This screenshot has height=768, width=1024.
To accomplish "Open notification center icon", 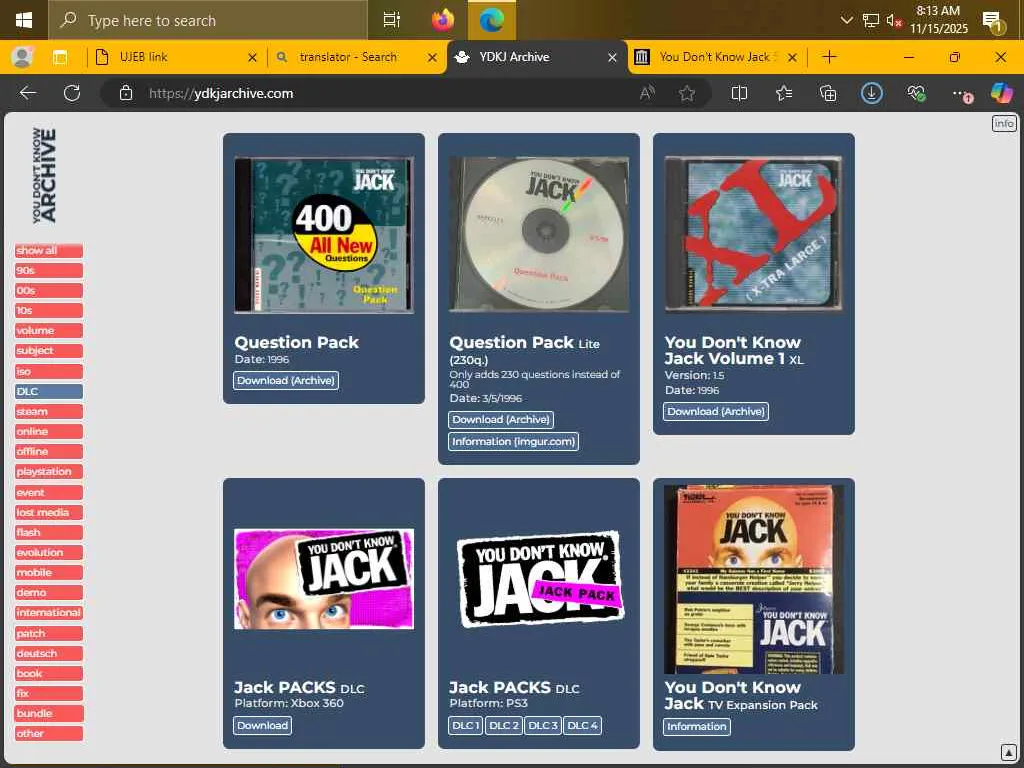I will point(993,22).
